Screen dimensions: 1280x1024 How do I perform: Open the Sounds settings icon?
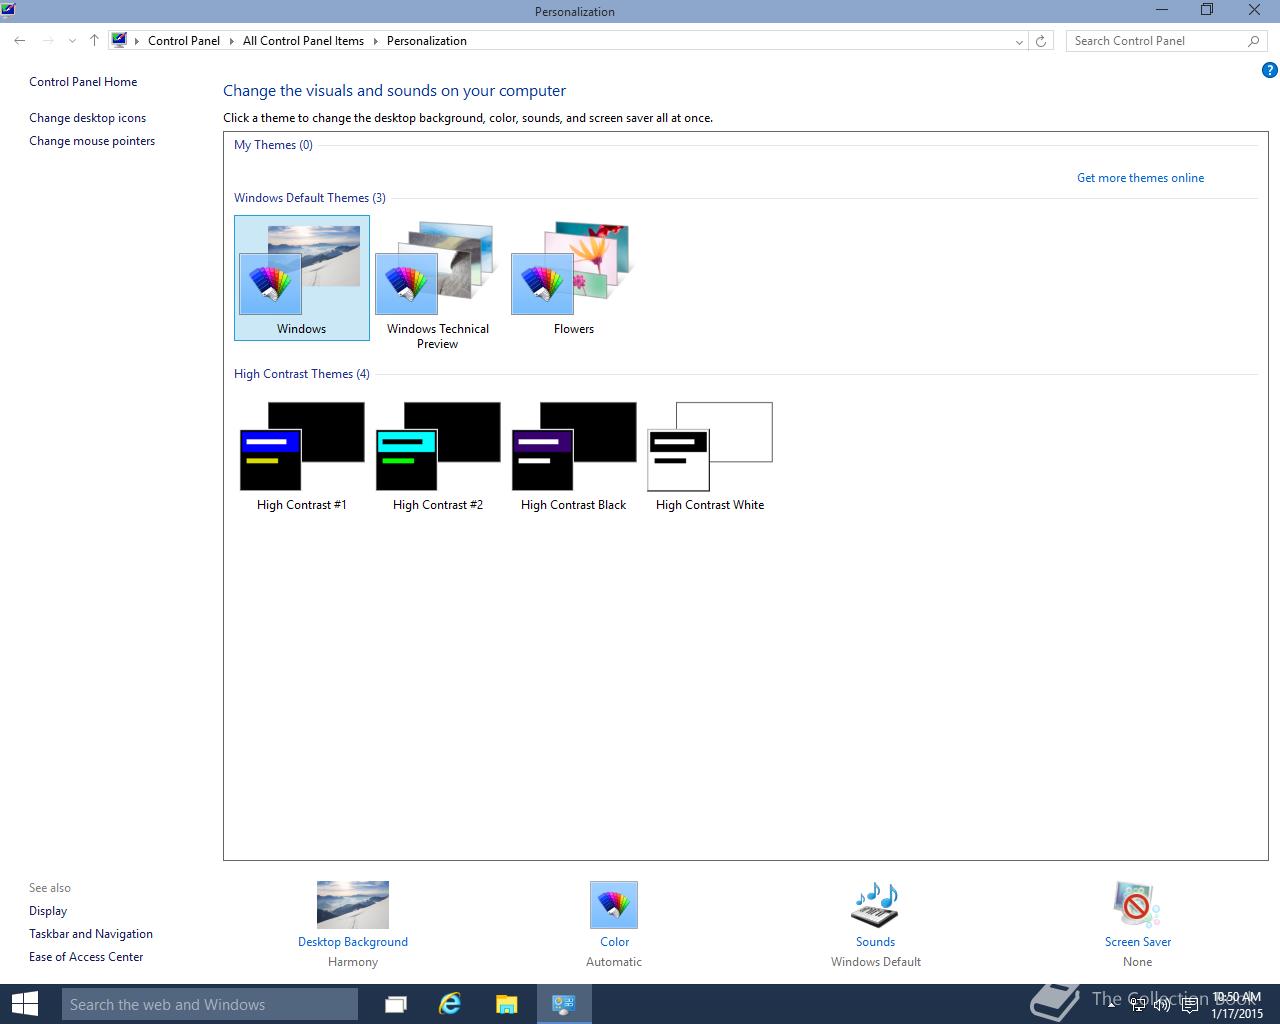(x=875, y=905)
